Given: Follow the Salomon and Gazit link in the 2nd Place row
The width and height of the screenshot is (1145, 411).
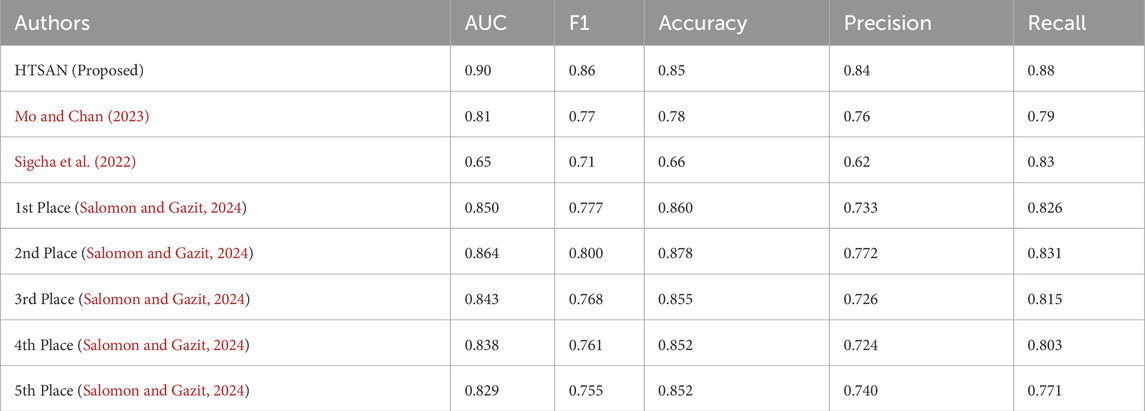Looking at the screenshot, I should [x=167, y=254].
